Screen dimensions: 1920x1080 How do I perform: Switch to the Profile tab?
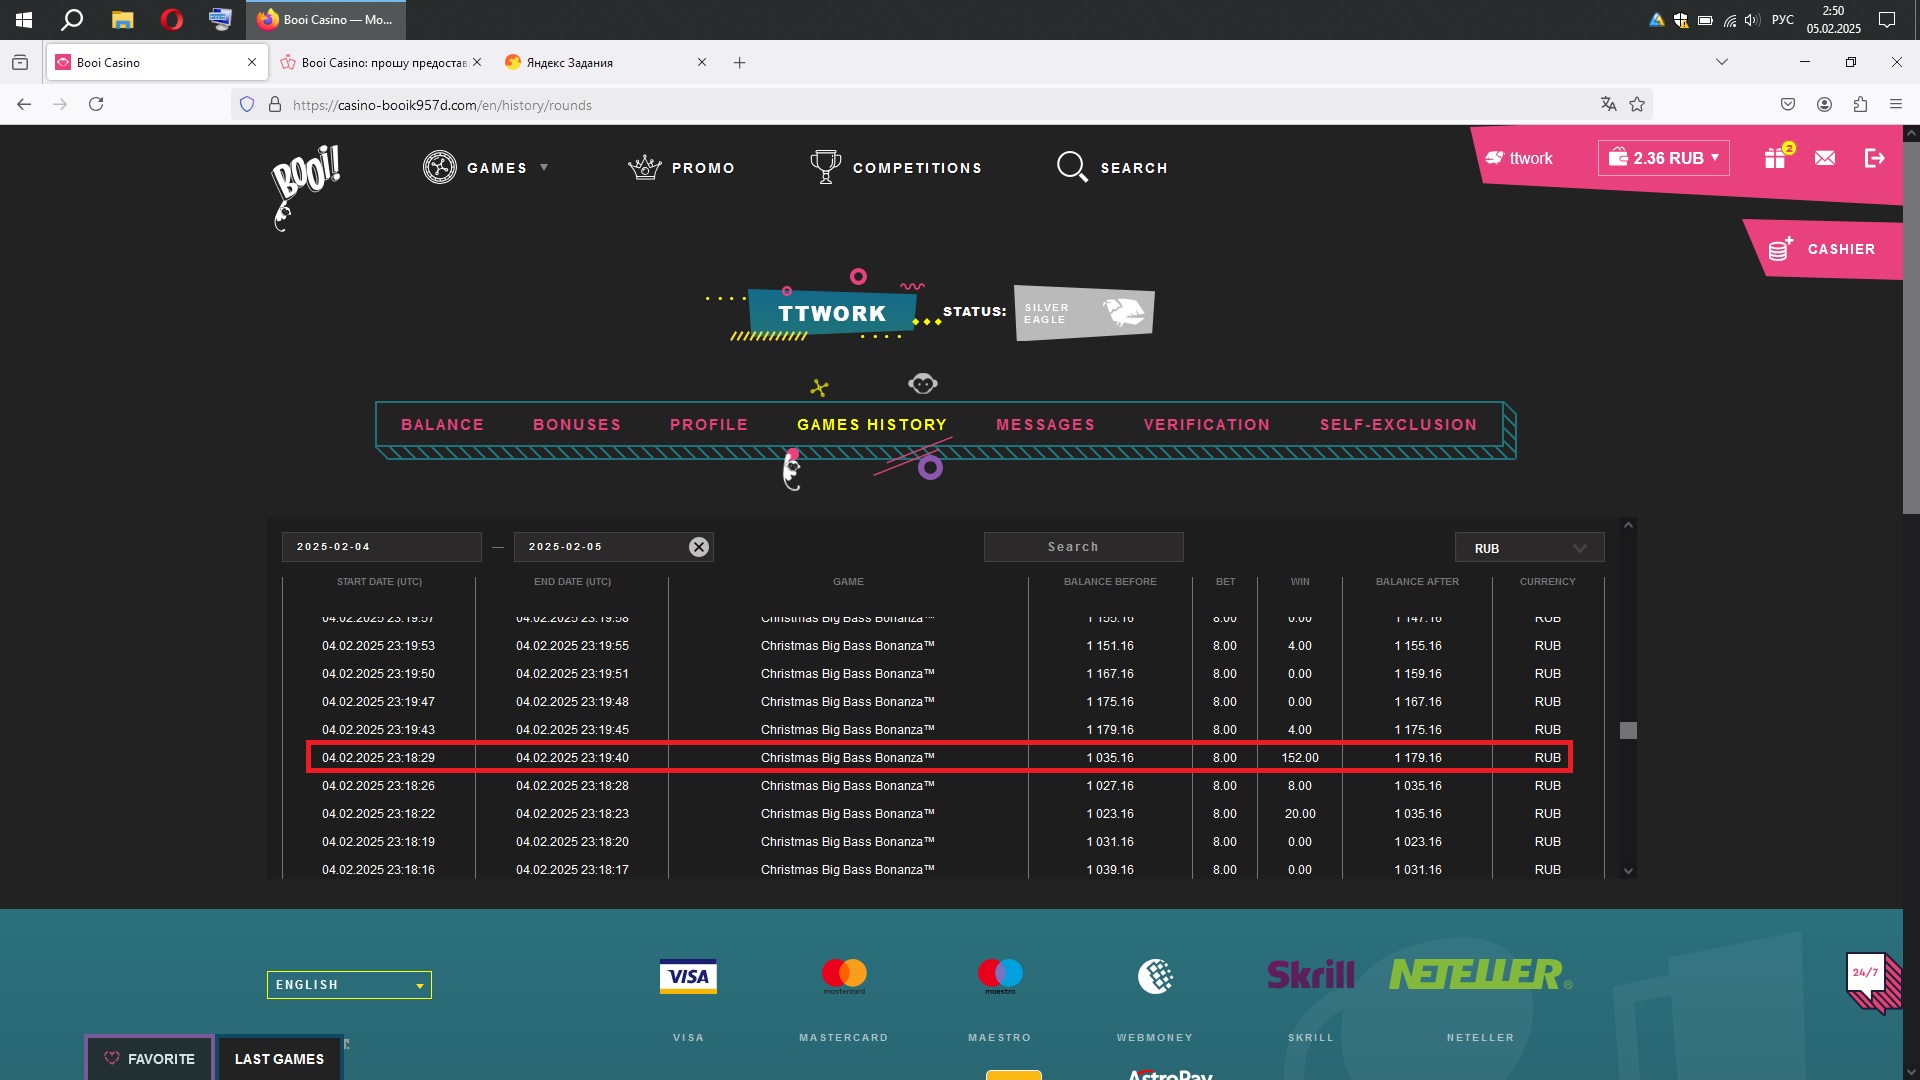(709, 425)
